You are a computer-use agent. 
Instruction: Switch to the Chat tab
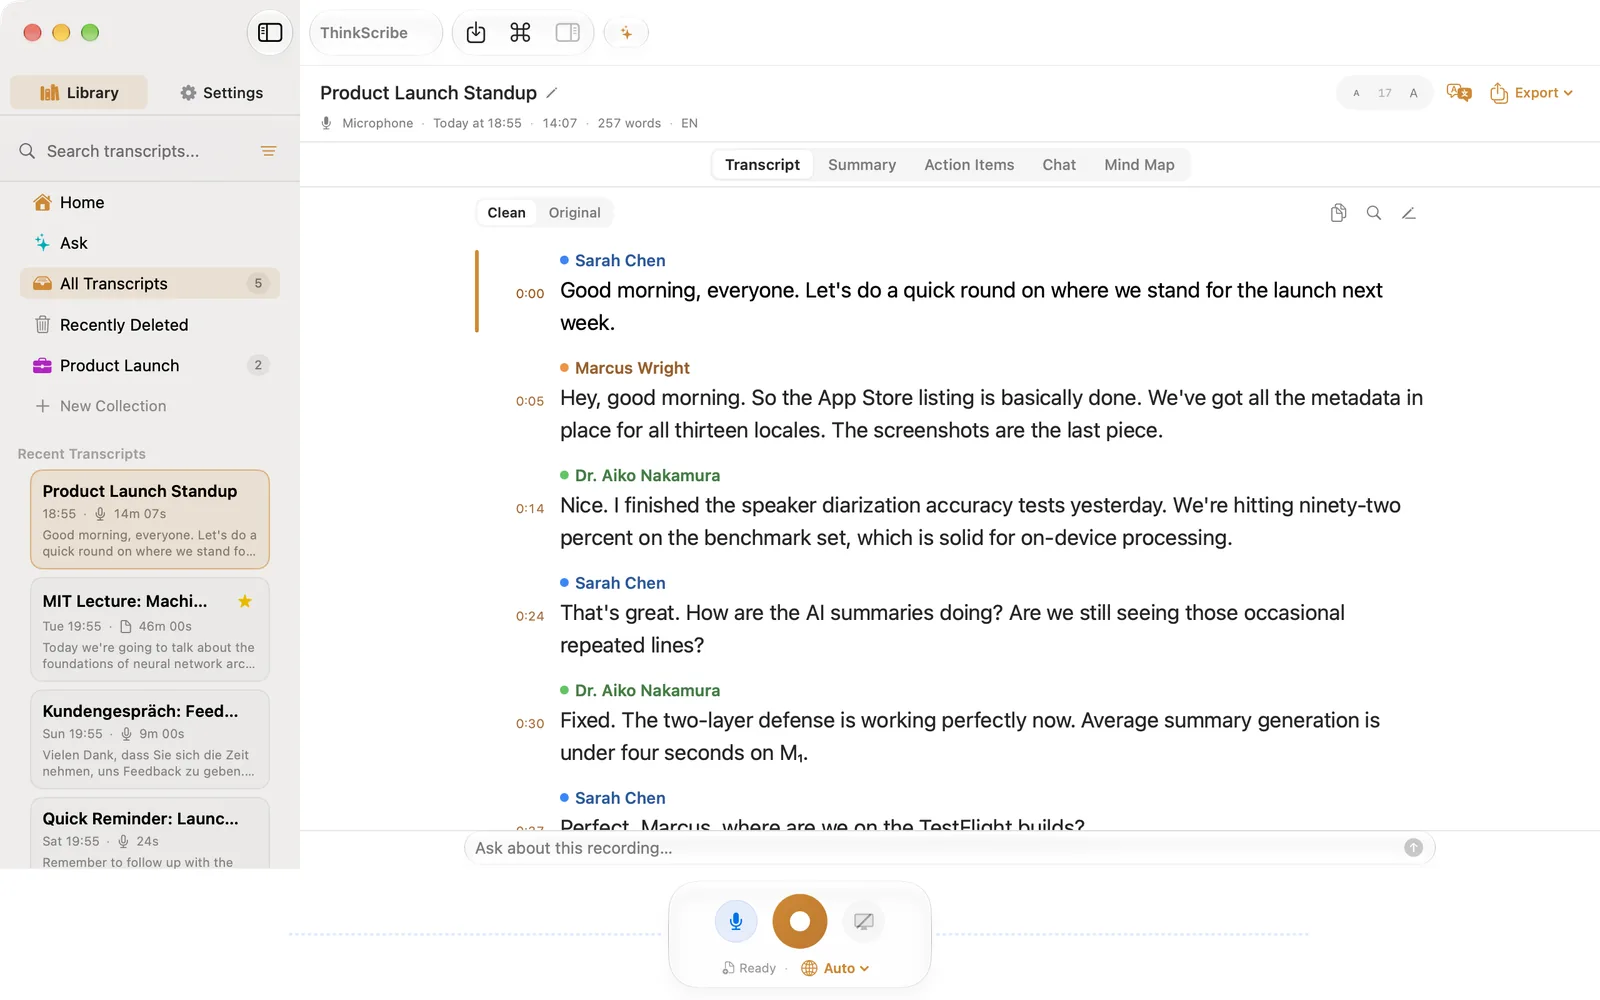coord(1059,165)
